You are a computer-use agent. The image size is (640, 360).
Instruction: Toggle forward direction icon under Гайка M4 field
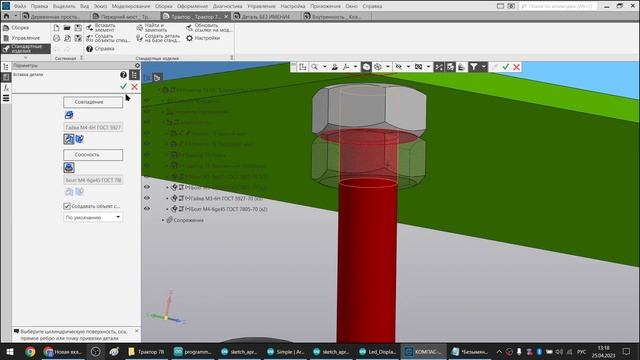click(69, 139)
